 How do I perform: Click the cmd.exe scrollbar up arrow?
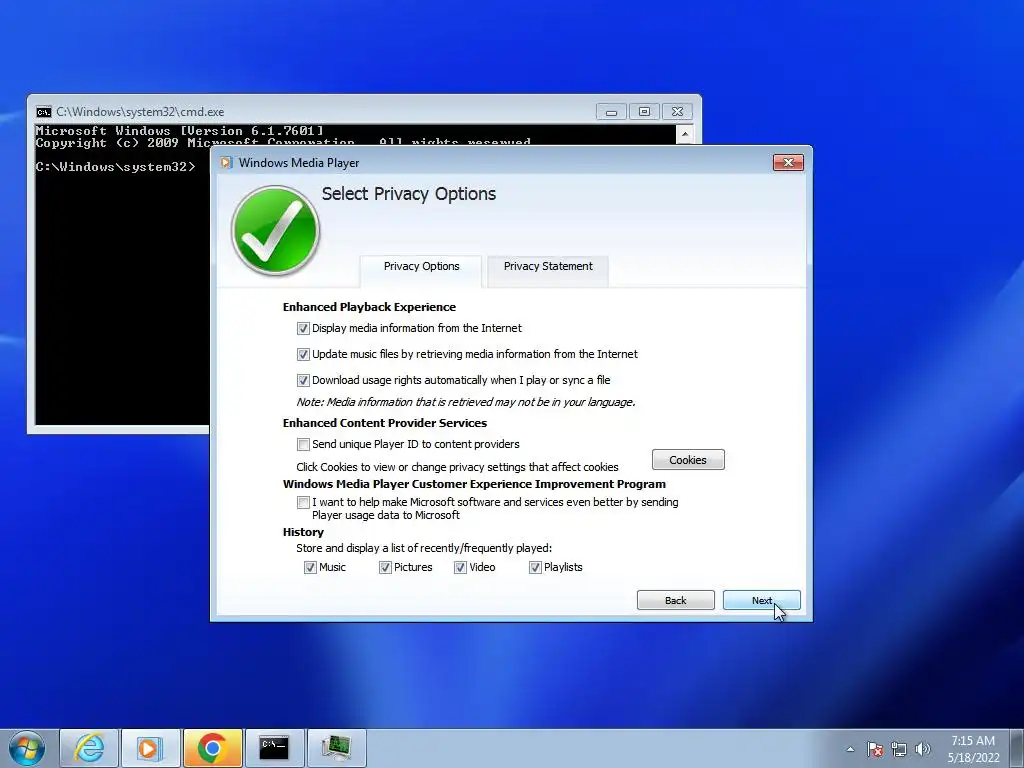click(684, 134)
